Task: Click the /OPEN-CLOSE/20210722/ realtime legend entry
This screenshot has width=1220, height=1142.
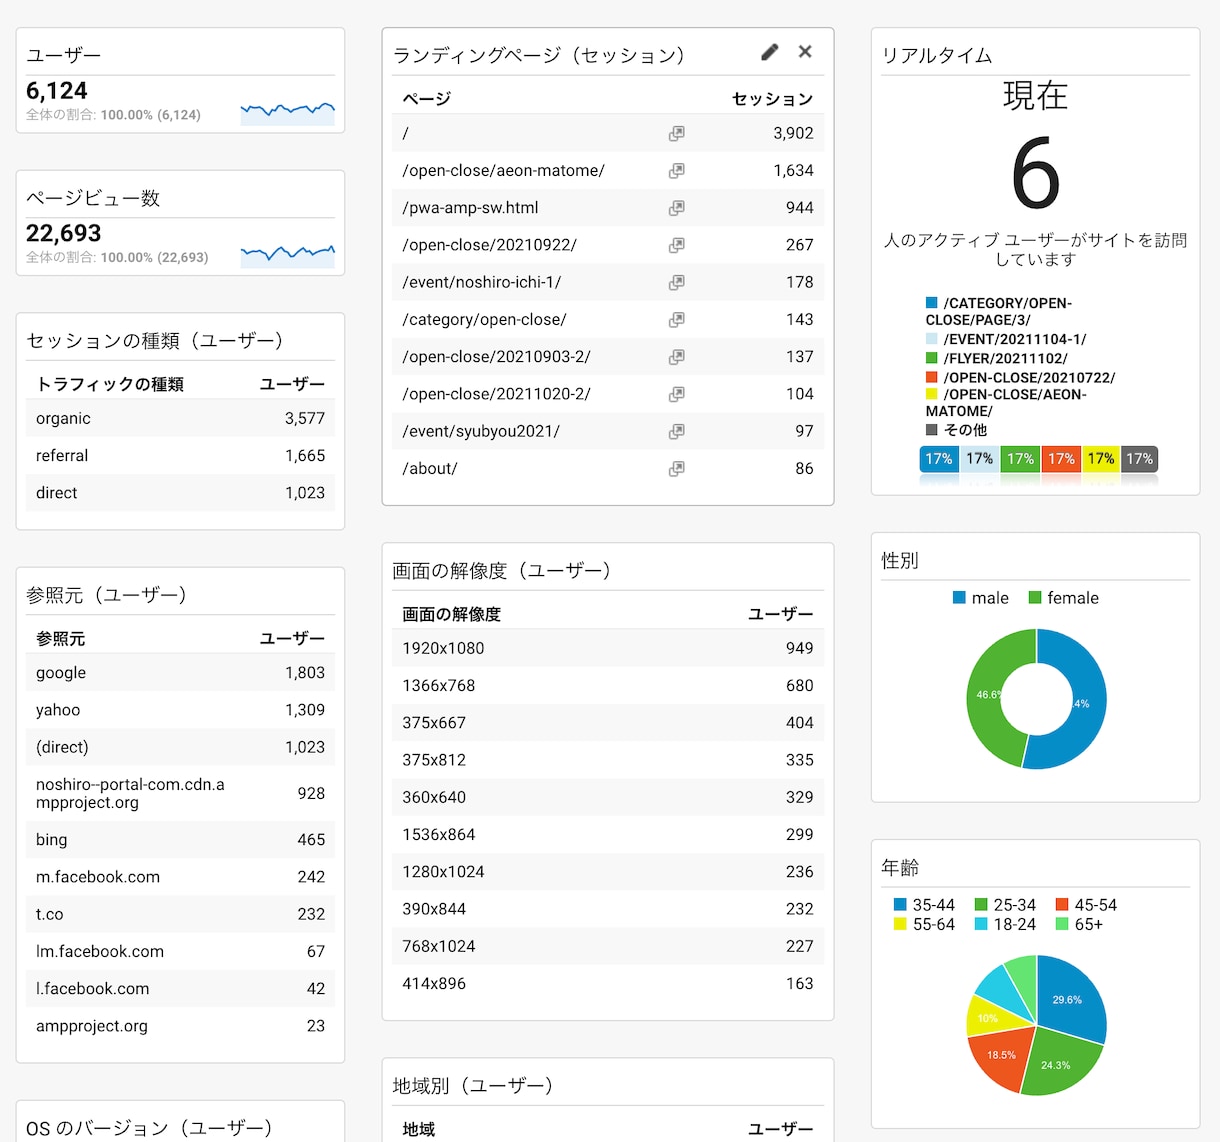Action: pos(1020,377)
